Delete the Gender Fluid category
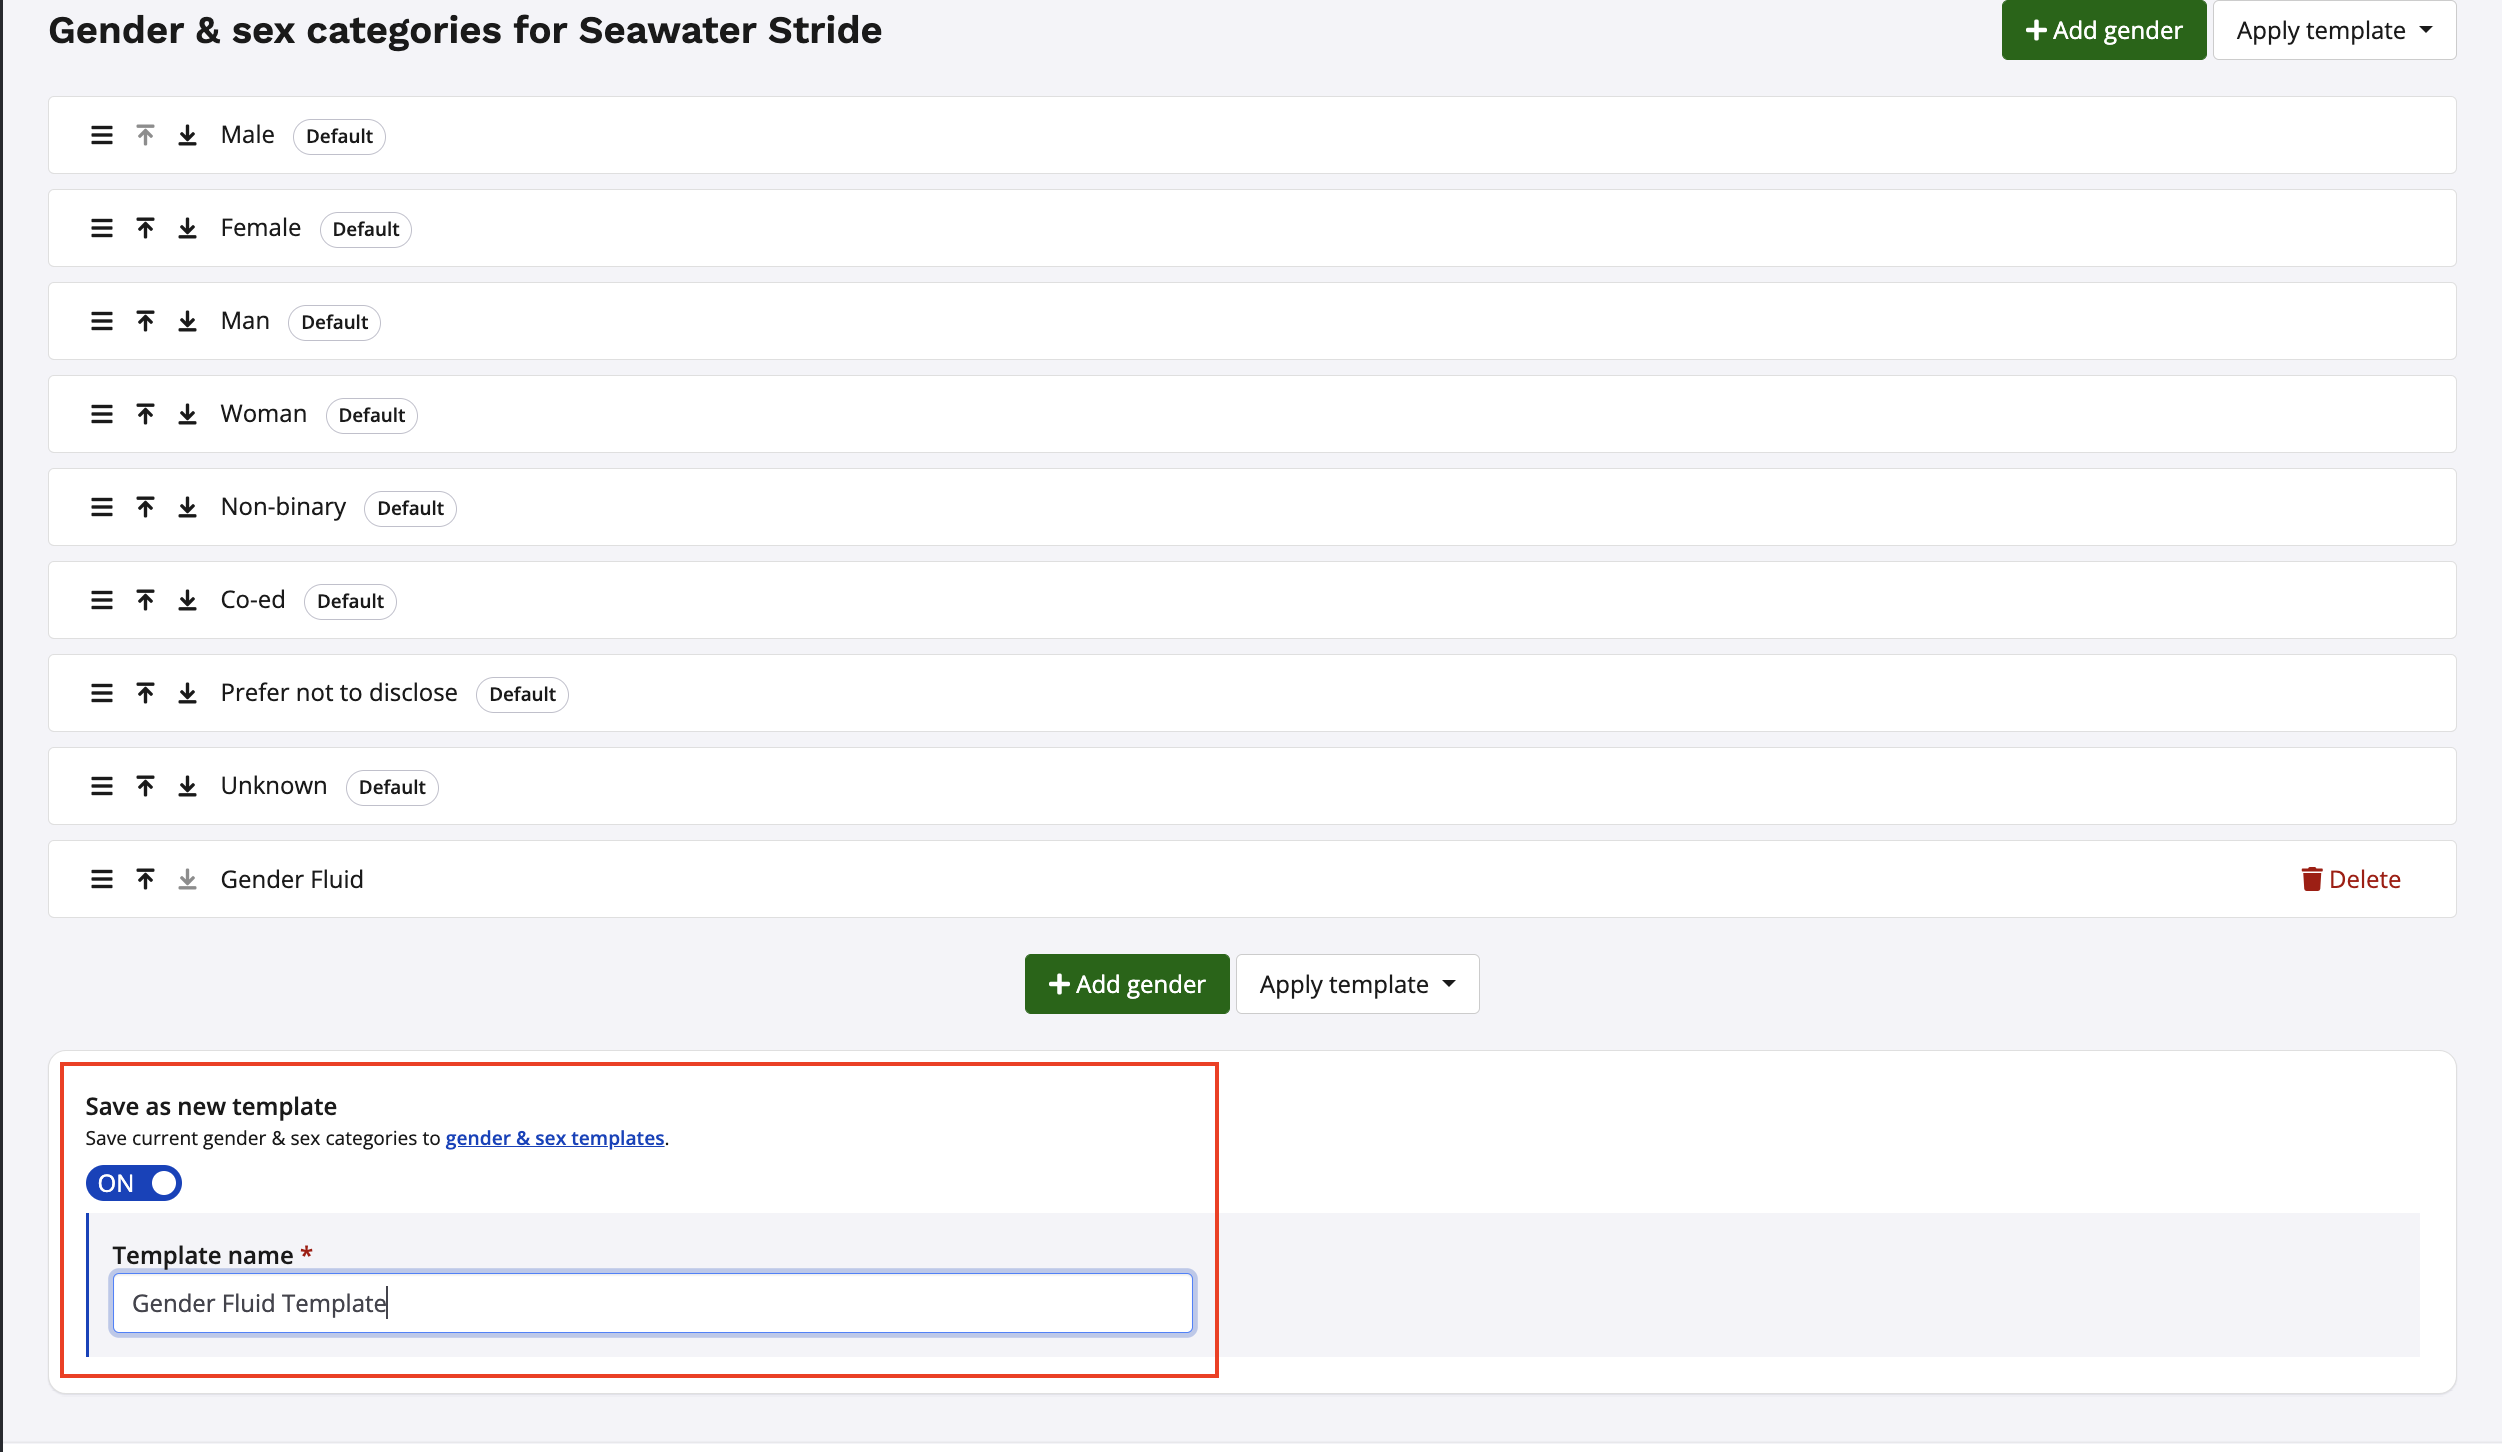Screen dimensions: 2502x1452 point(2350,880)
